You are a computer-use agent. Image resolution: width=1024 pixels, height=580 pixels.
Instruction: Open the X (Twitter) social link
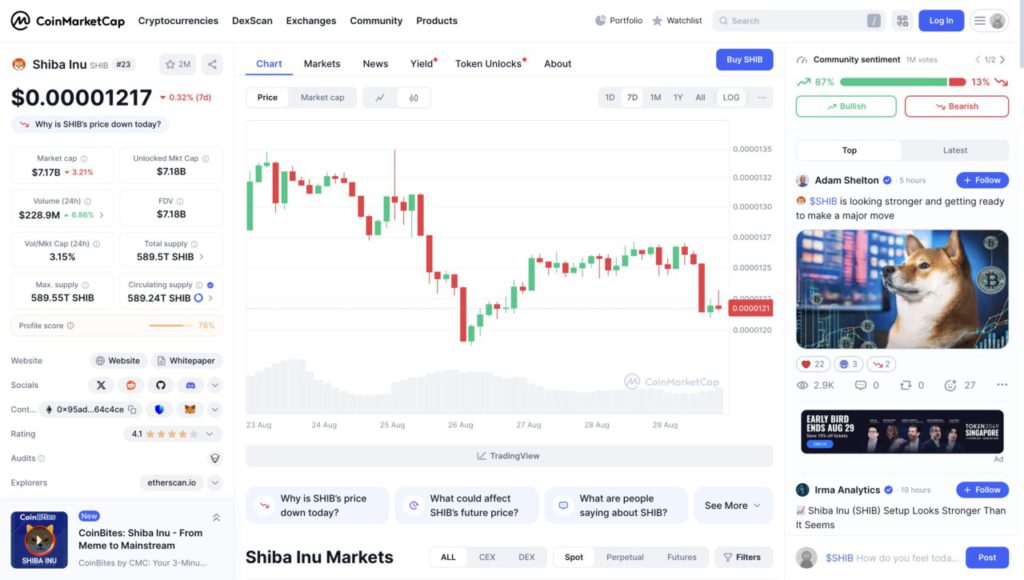101,385
